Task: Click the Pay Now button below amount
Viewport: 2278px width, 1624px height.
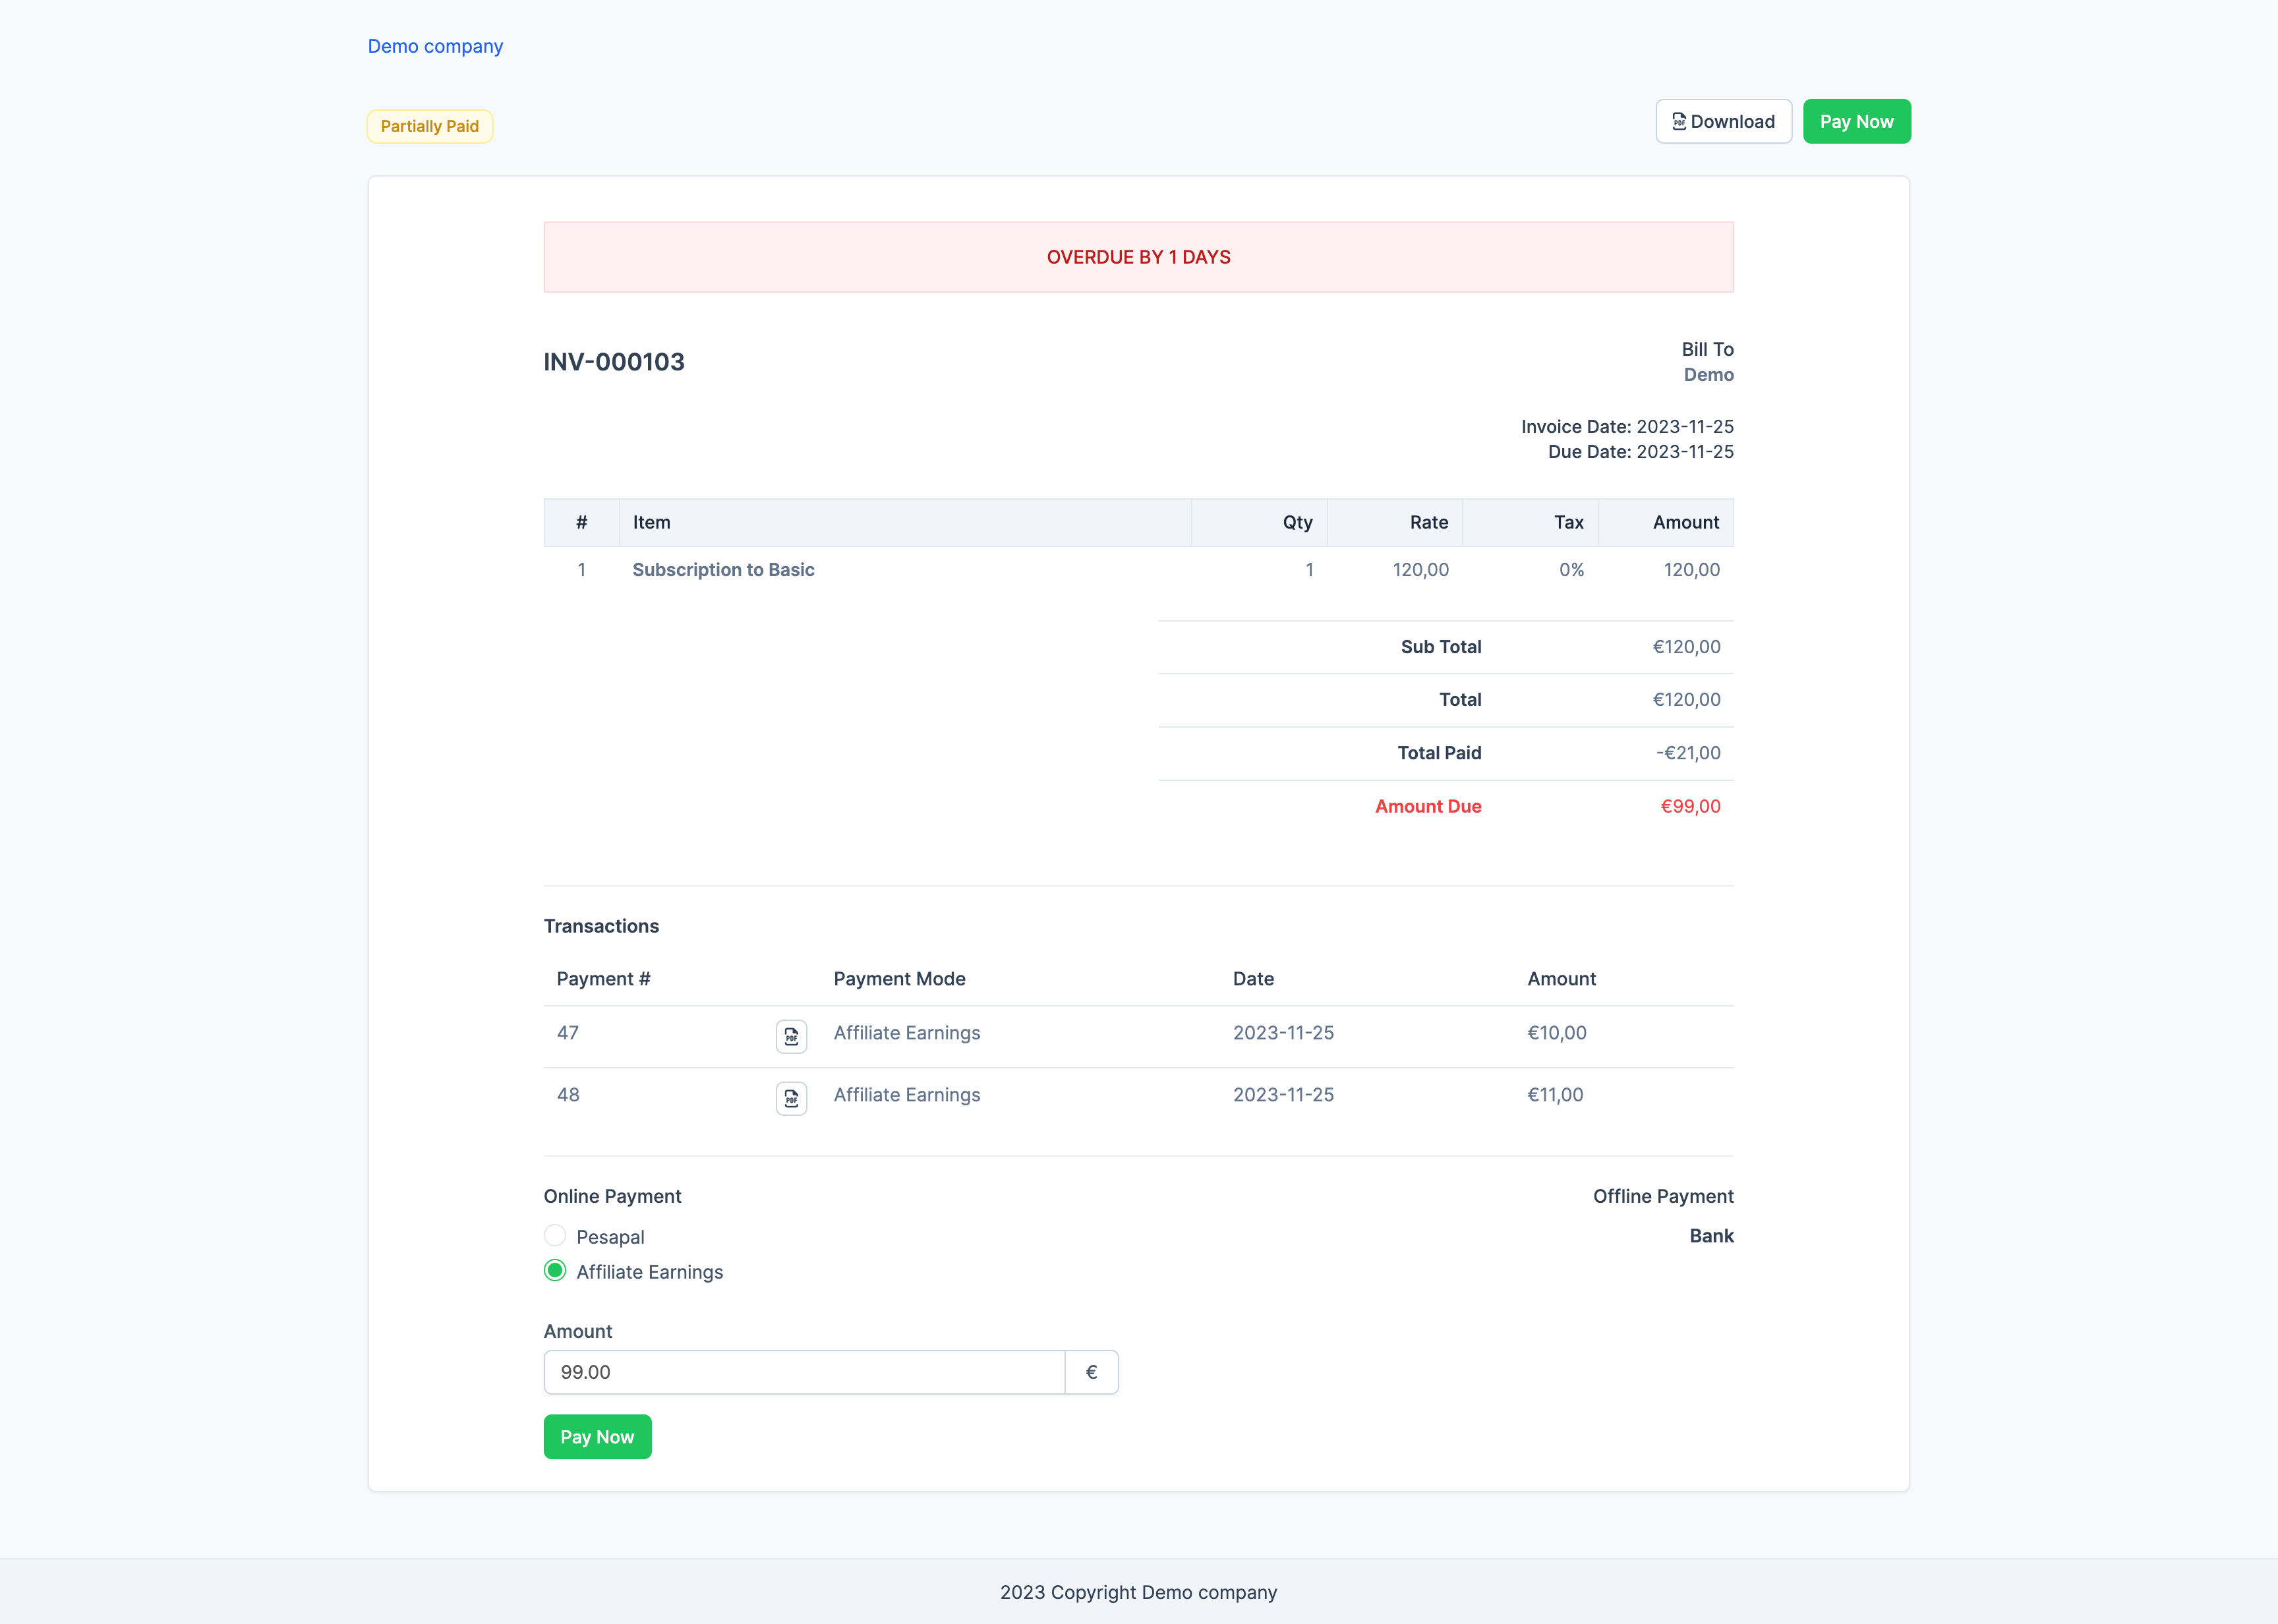Action: click(597, 1436)
